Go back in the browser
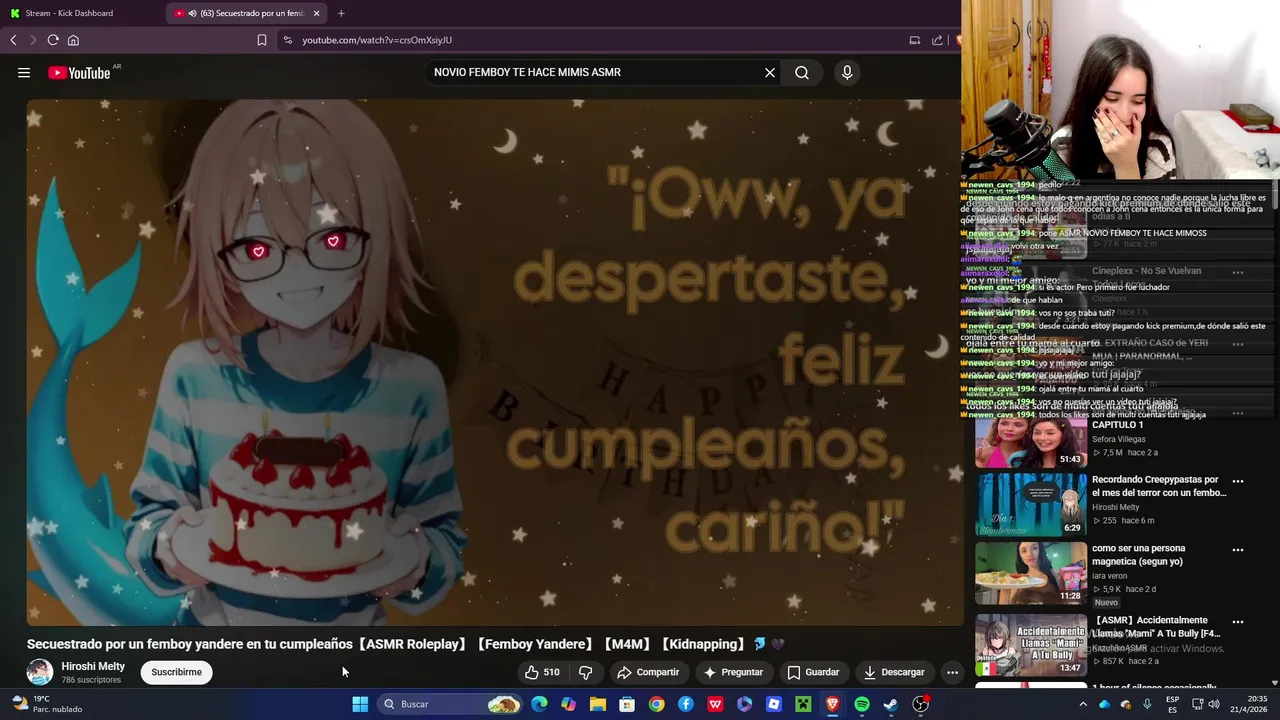This screenshot has height=720, width=1280. (13, 40)
